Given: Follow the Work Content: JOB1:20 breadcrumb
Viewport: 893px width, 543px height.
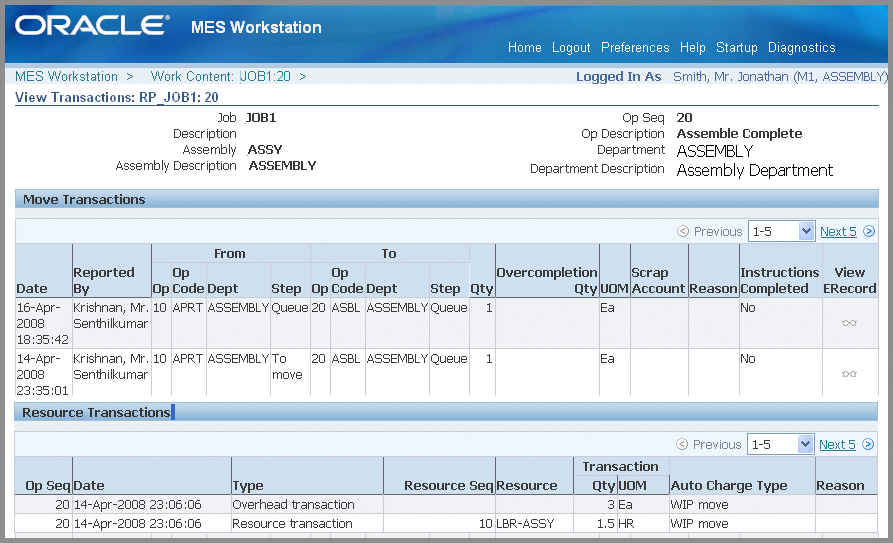Looking at the screenshot, I should [220, 76].
